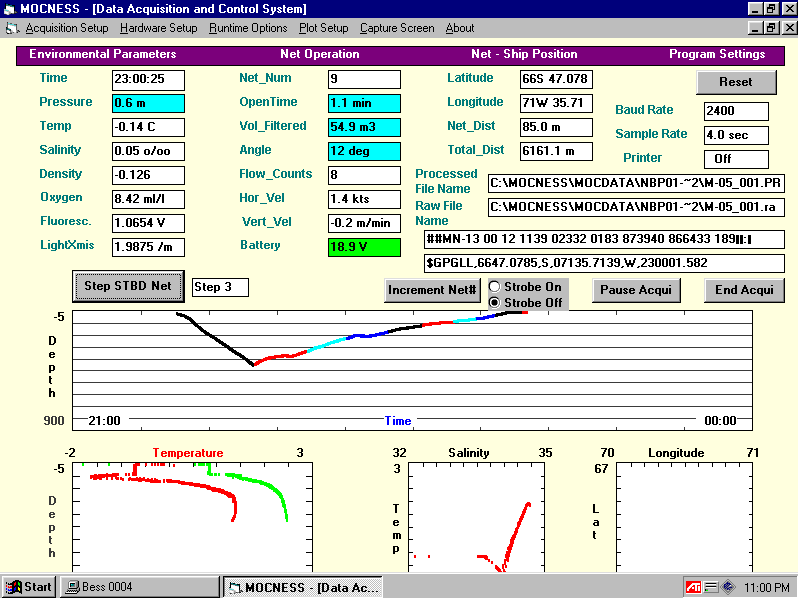Open the Windows Start button
The height and width of the screenshot is (598, 798).
pos(29,587)
